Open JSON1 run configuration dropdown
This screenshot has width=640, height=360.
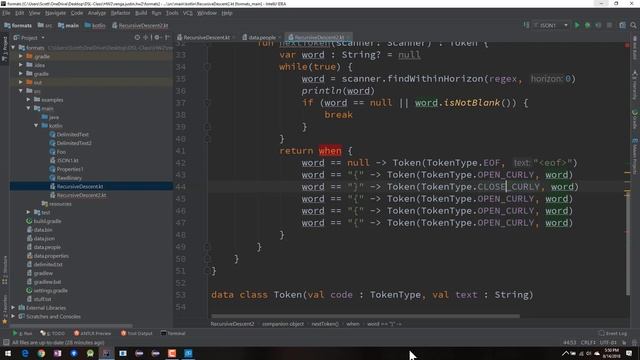tap(551, 25)
